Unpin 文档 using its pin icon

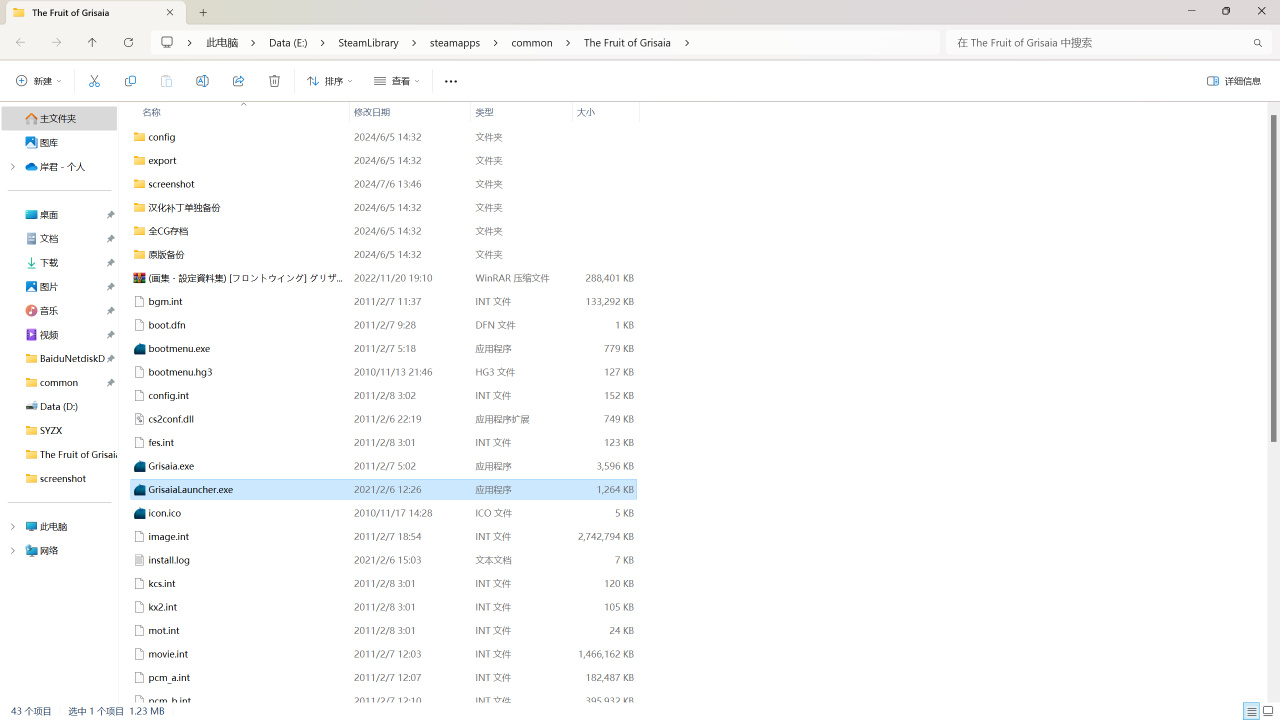click(x=111, y=239)
